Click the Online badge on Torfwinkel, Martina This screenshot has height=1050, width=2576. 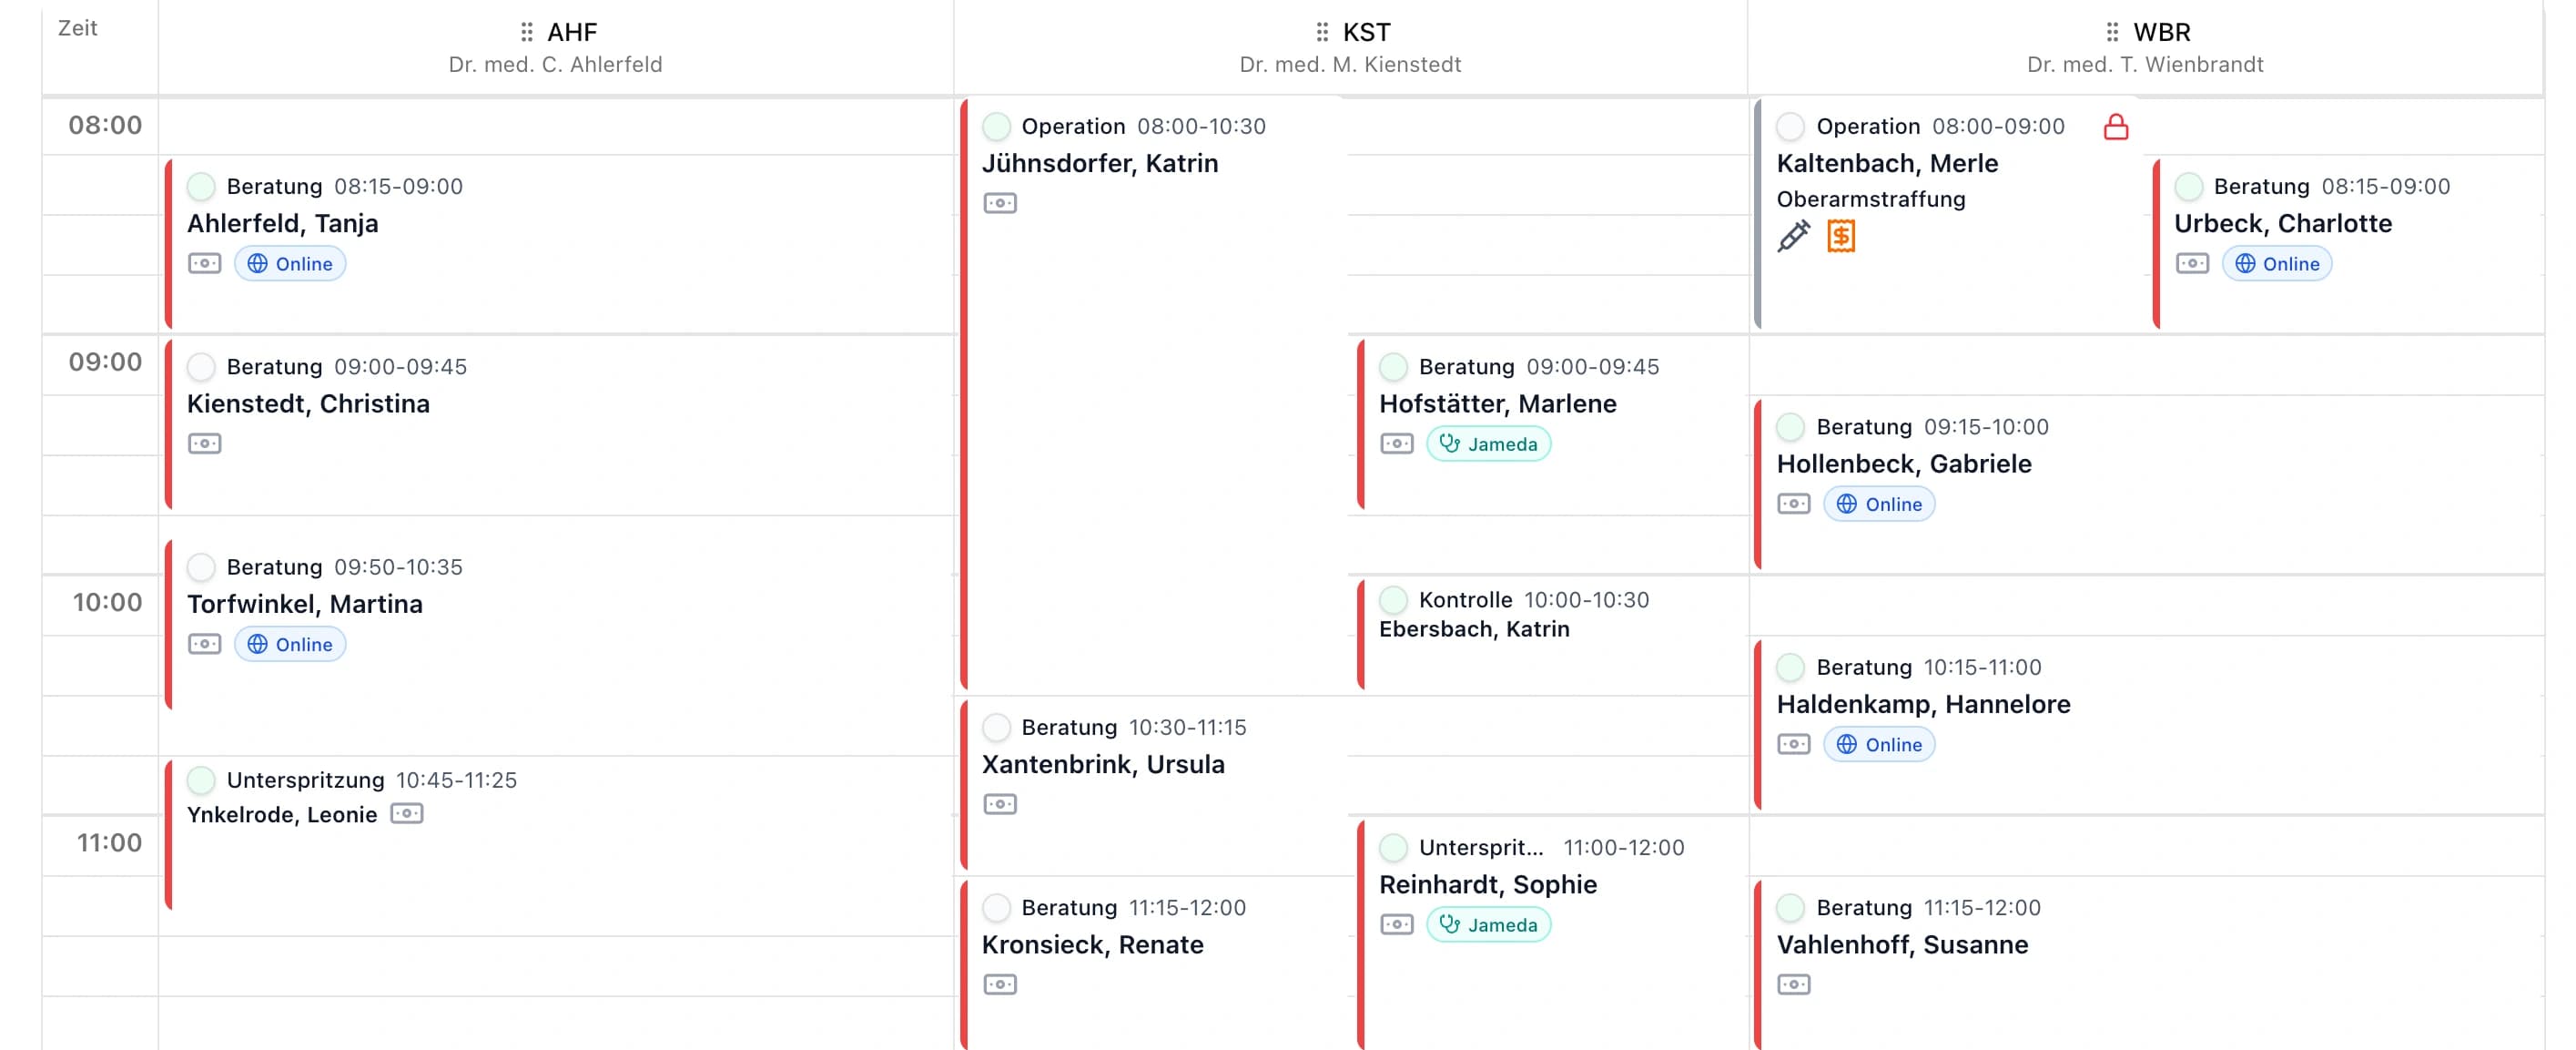(x=290, y=644)
